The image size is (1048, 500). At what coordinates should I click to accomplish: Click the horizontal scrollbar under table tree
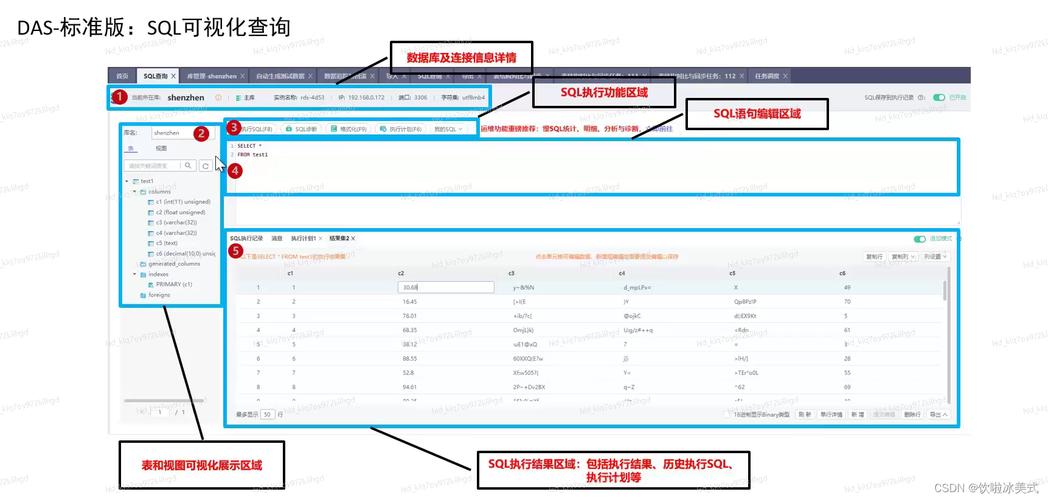coord(164,400)
